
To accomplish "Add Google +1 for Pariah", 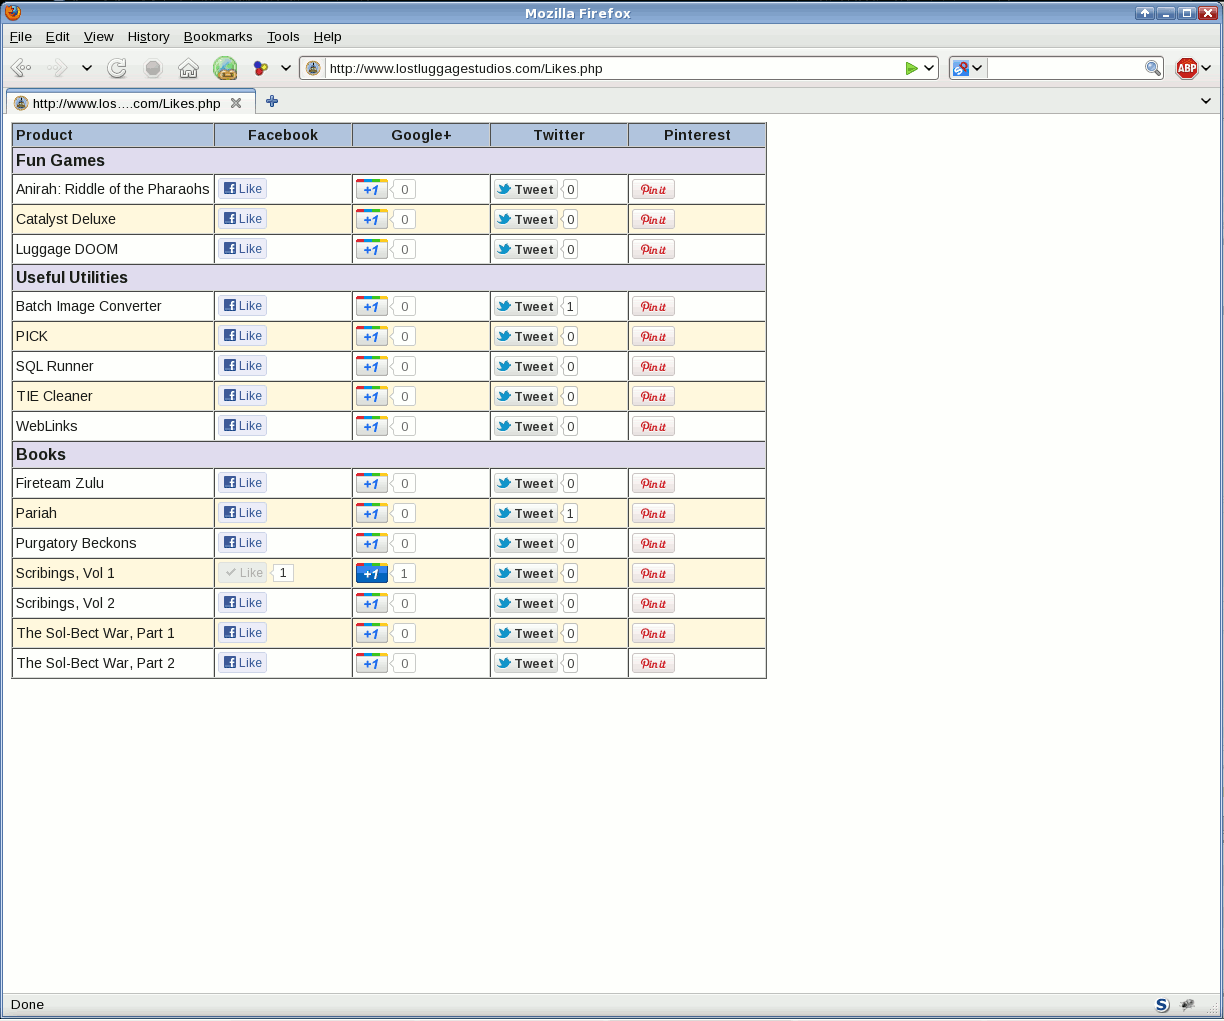I will pyautogui.click(x=372, y=513).
